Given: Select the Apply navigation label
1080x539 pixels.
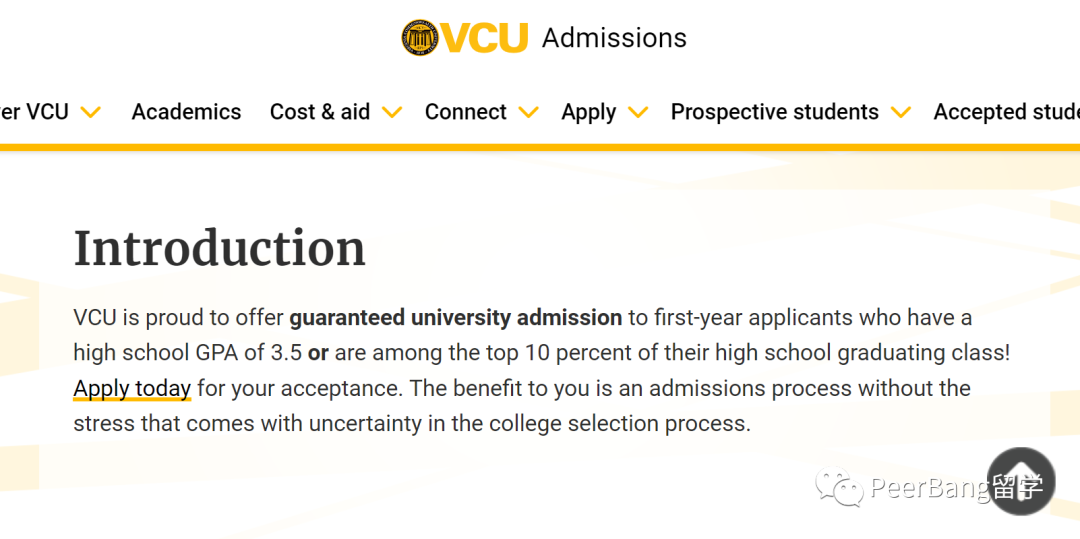Looking at the screenshot, I should pos(589,112).
